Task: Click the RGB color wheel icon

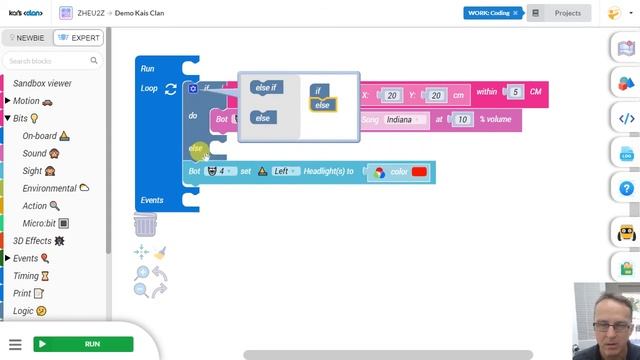Action: coord(379,172)
